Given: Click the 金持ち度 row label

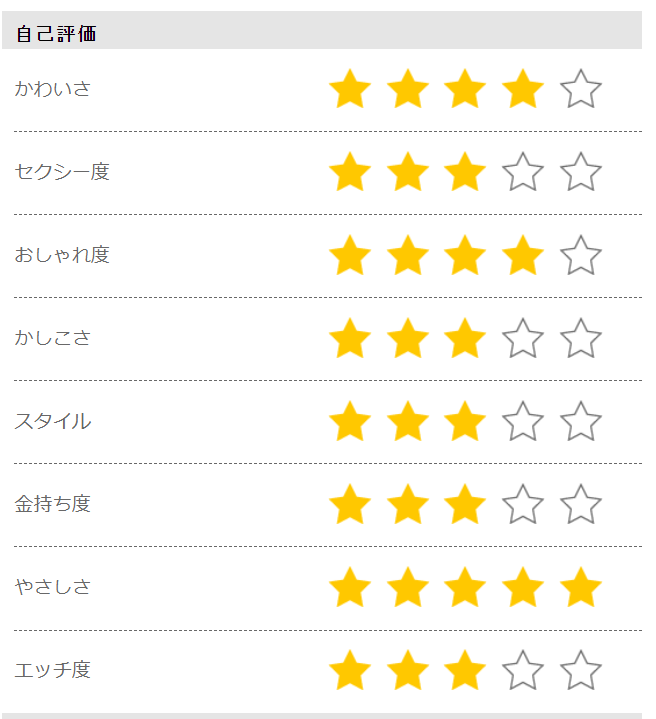Looking at the screenshot, I should point(52,504).
